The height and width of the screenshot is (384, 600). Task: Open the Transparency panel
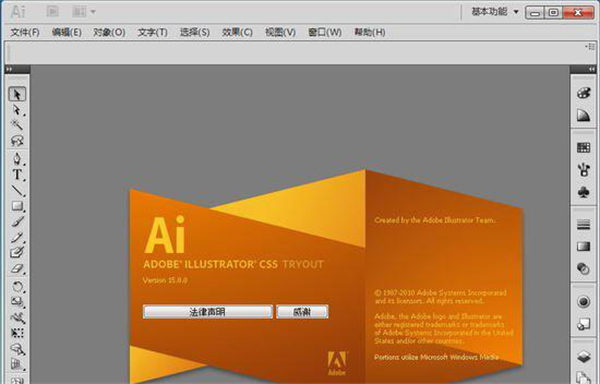(x=583, y=268)
